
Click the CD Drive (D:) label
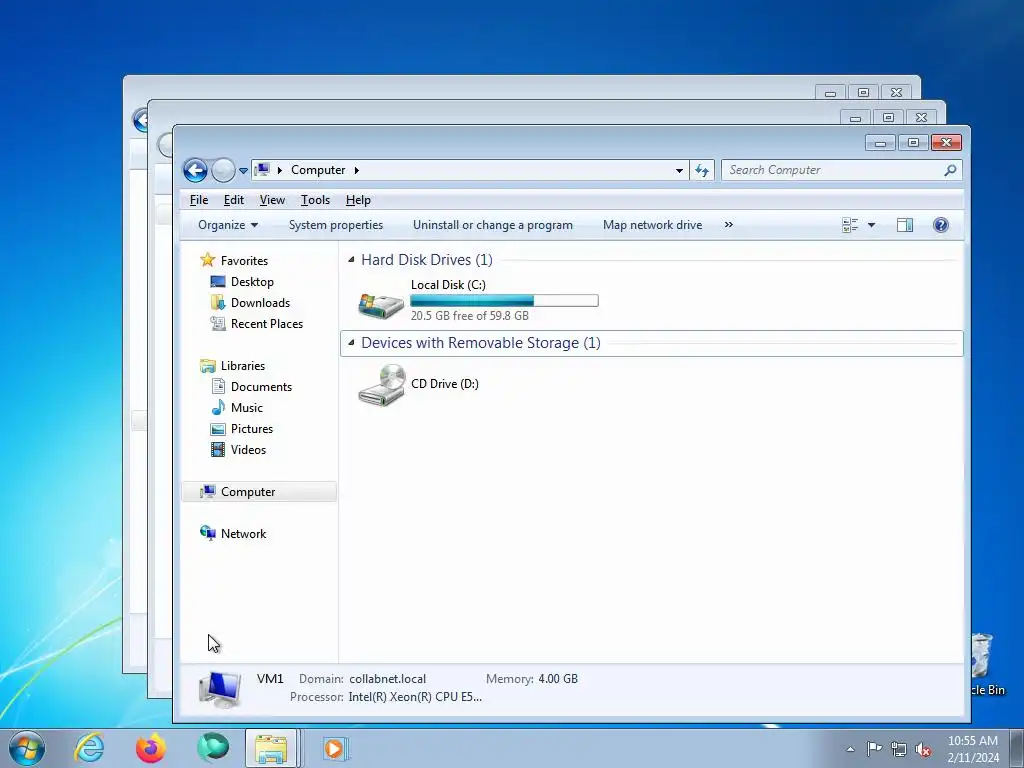click(x=445, y=384)
